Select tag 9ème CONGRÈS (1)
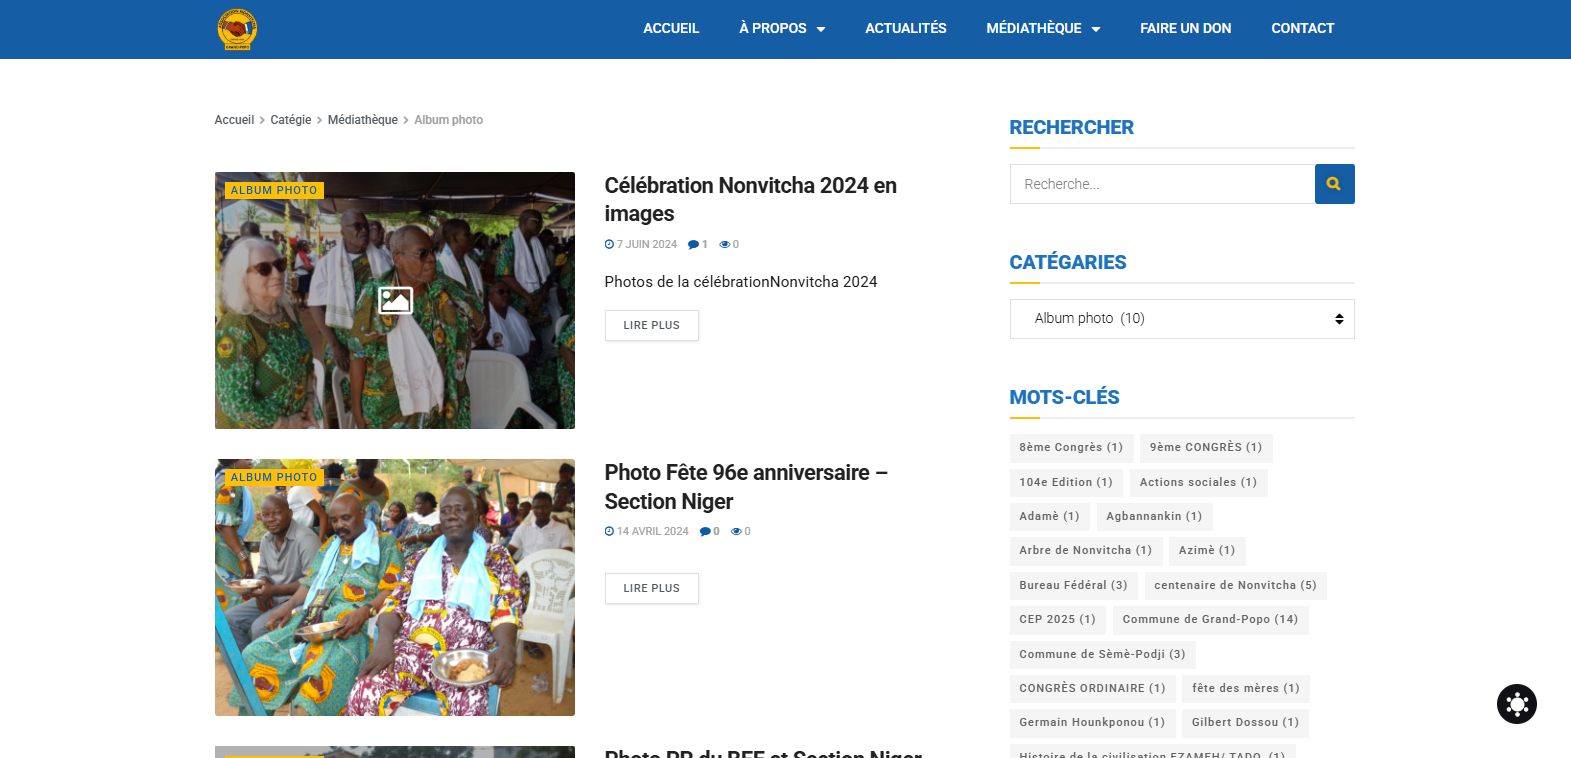The width and height of the screenshot is (1571, 758). [x=1206, y=448]
